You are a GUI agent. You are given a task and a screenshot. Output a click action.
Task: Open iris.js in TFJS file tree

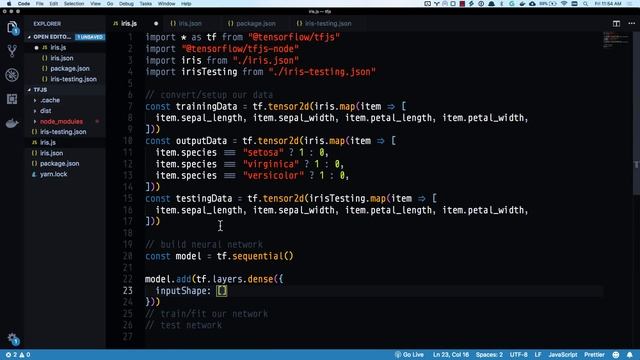tap(48, 142)
